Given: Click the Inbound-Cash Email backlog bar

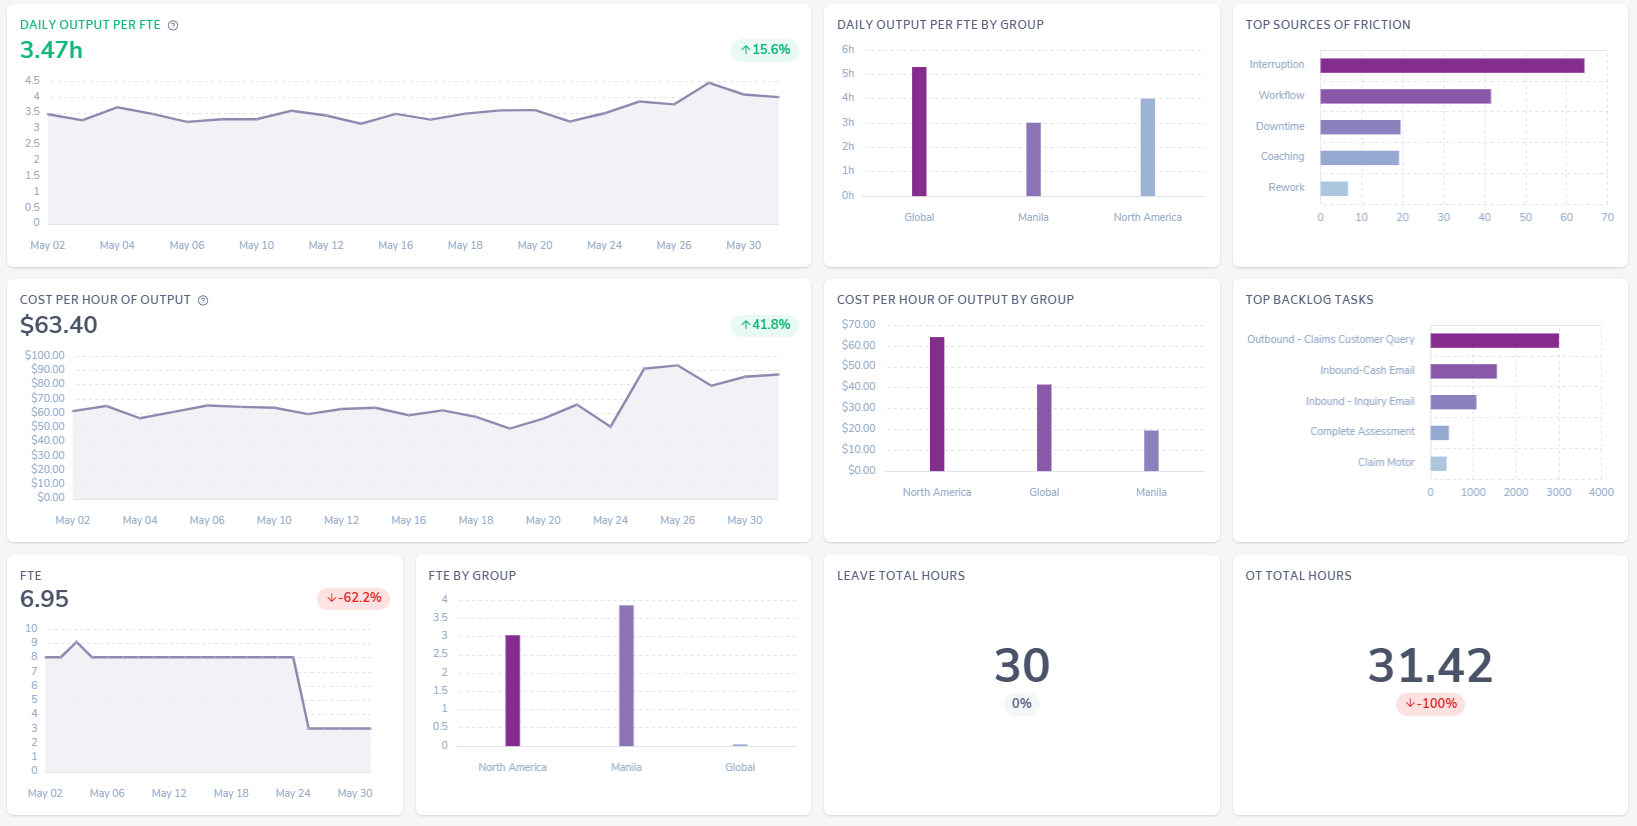Looking at the screenshot, I should coord(1463,371).
